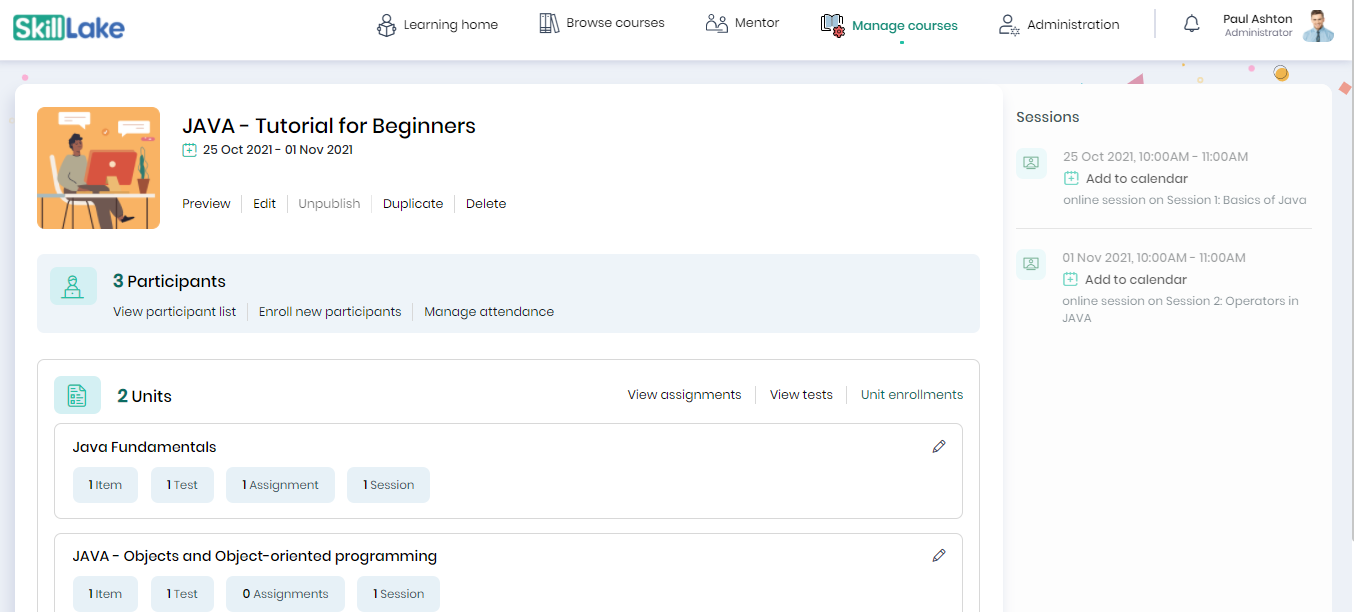
Task: Click the course title JAVA - Tutorial for Beginners
Action: (329, 126)
